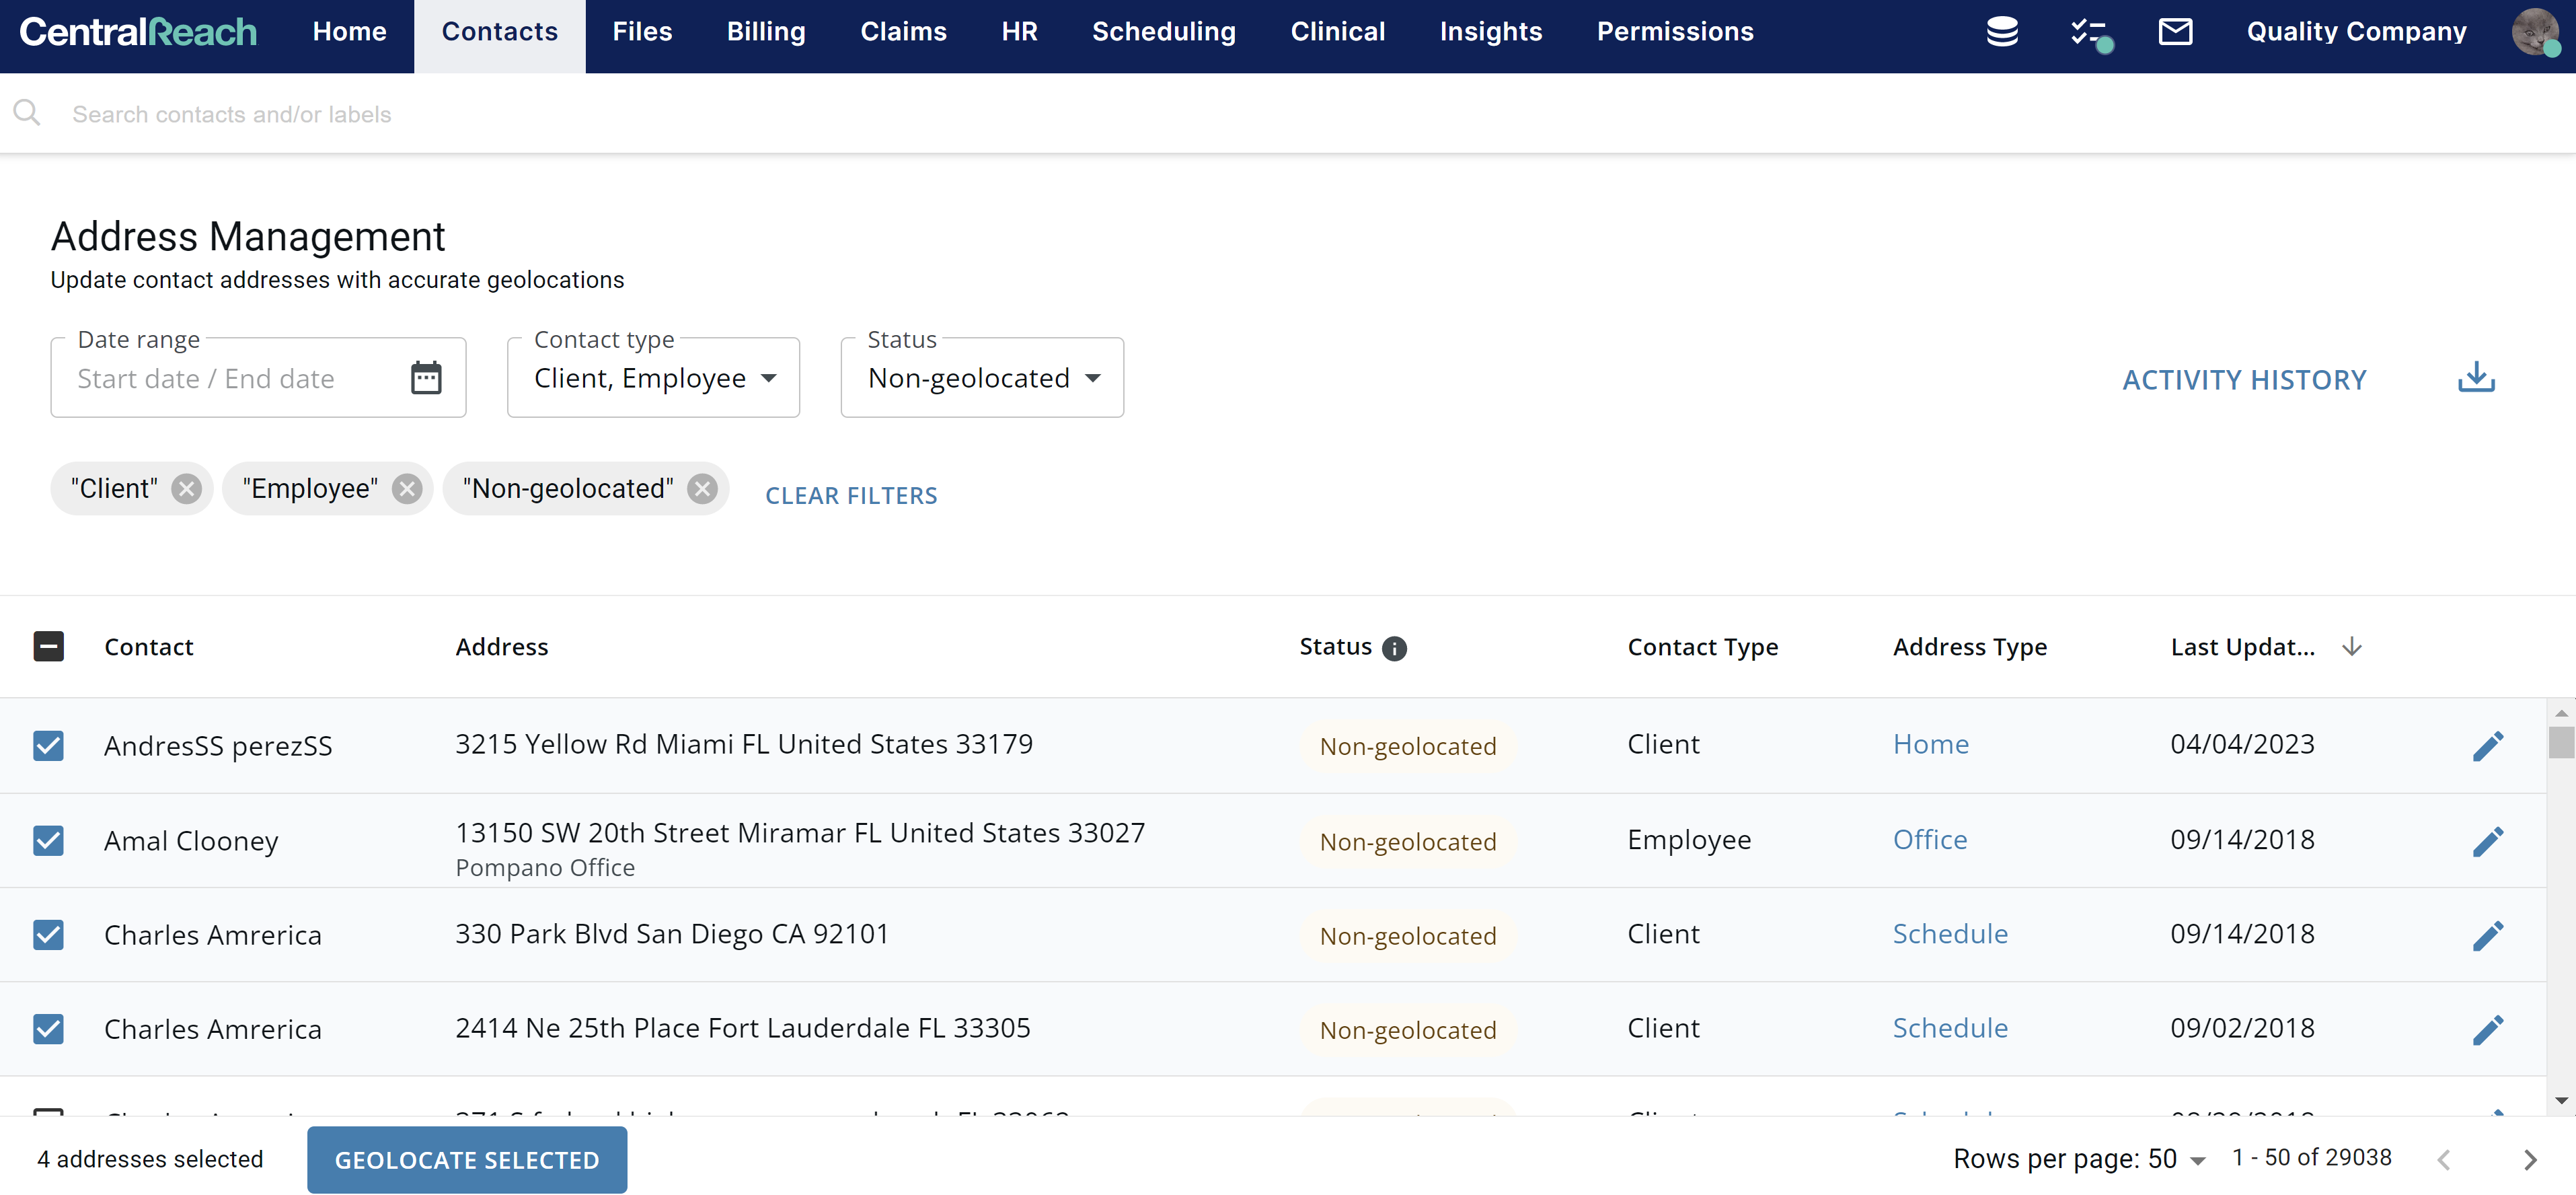
Task: Go to the previous page arrow
Action: click(x=2443, y=1160)
